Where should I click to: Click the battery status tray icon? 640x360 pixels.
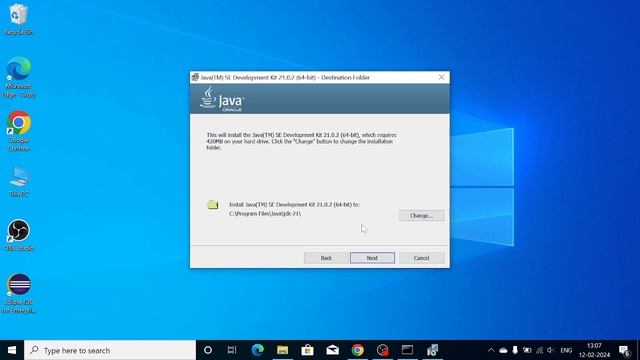pos(527,350)
